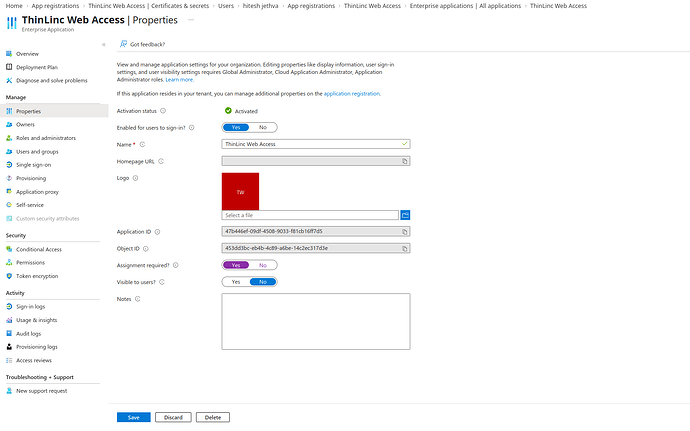
Task: Click the Application proxy icon
Action: coord(9,192)
